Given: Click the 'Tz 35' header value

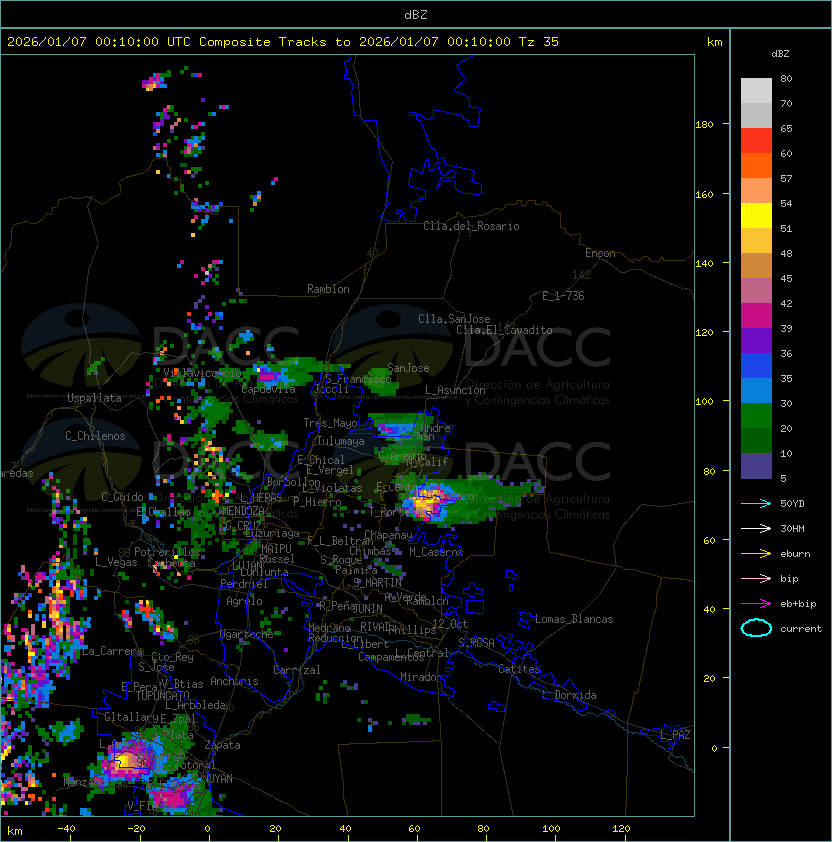Looking at the screenshot, I should pos(539,42).
